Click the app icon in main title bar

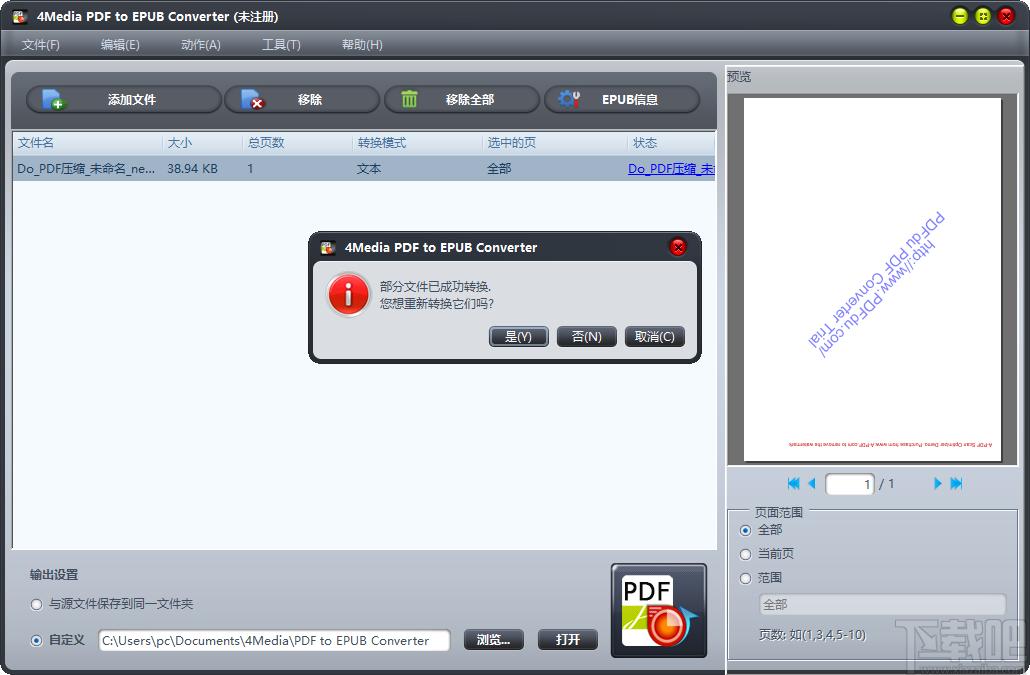(x=20, y=16)
